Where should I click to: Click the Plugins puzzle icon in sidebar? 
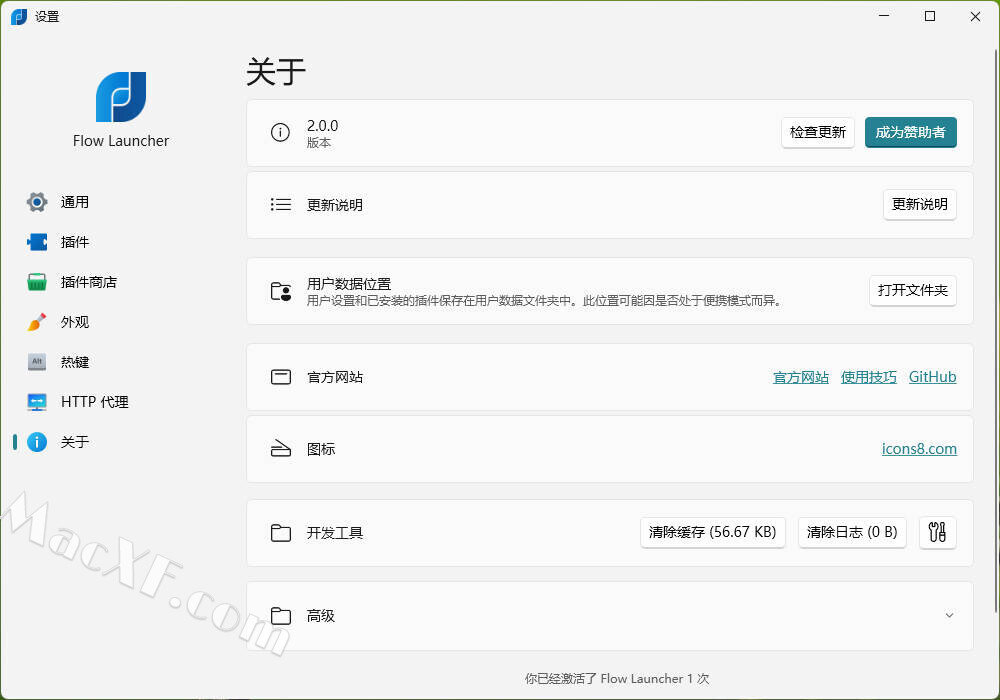coord(37,242)
